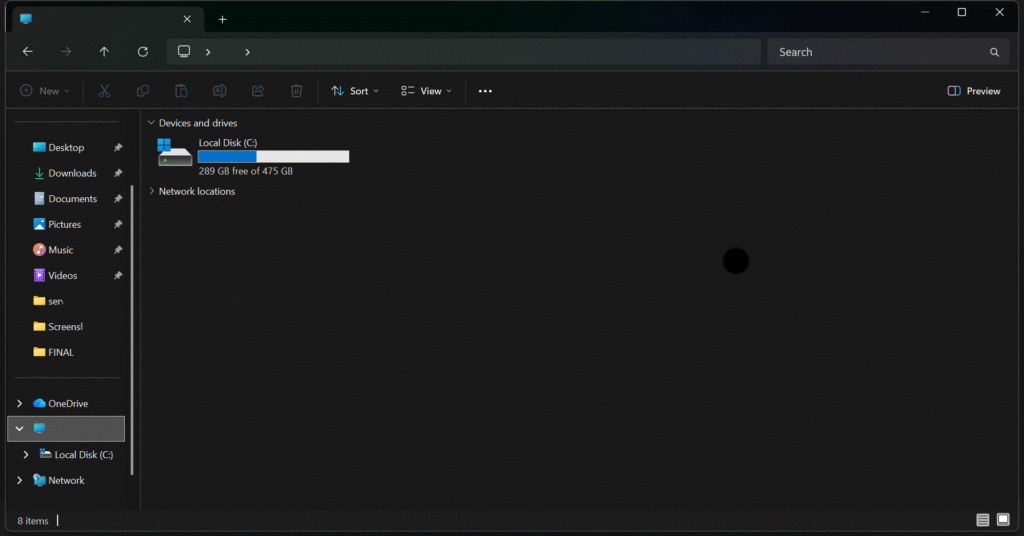1024x536 pixels.
Task: Click the pin icon next to Documents
Action: click(118, 198)
